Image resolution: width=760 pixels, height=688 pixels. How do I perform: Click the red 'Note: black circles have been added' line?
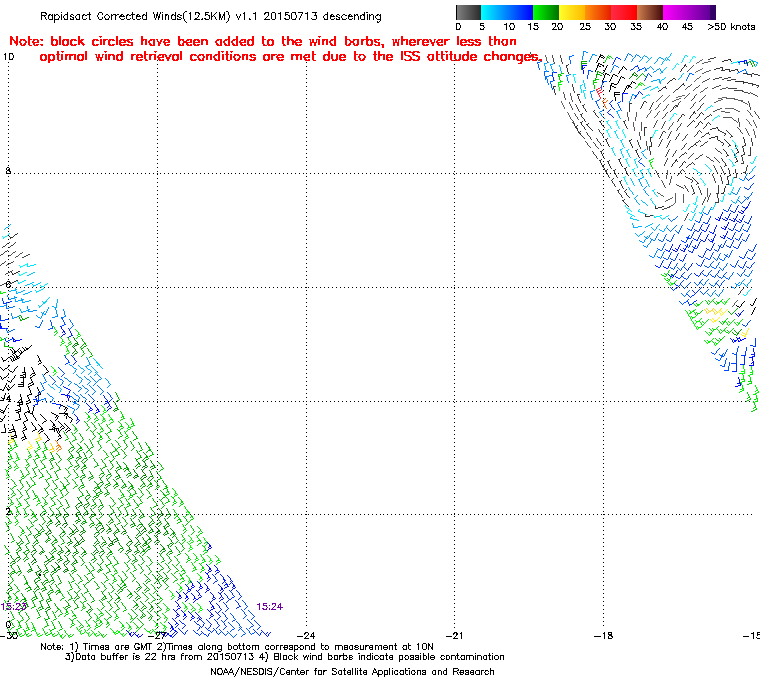coord(263,41)
